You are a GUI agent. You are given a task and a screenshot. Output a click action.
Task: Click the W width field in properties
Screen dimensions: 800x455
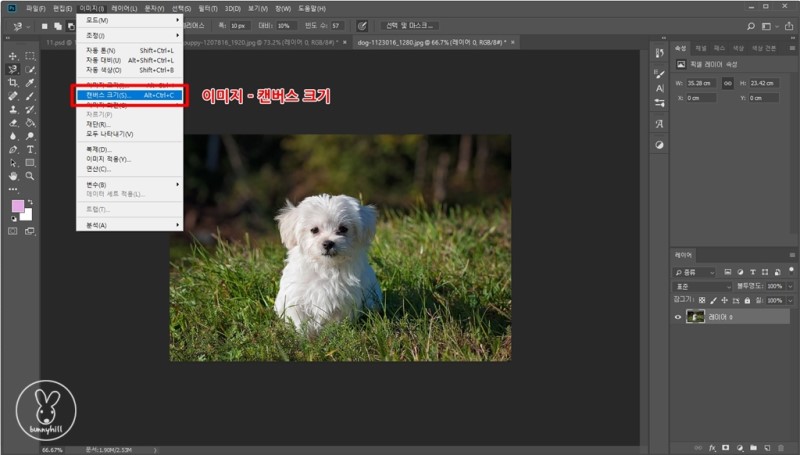point(701,83)
